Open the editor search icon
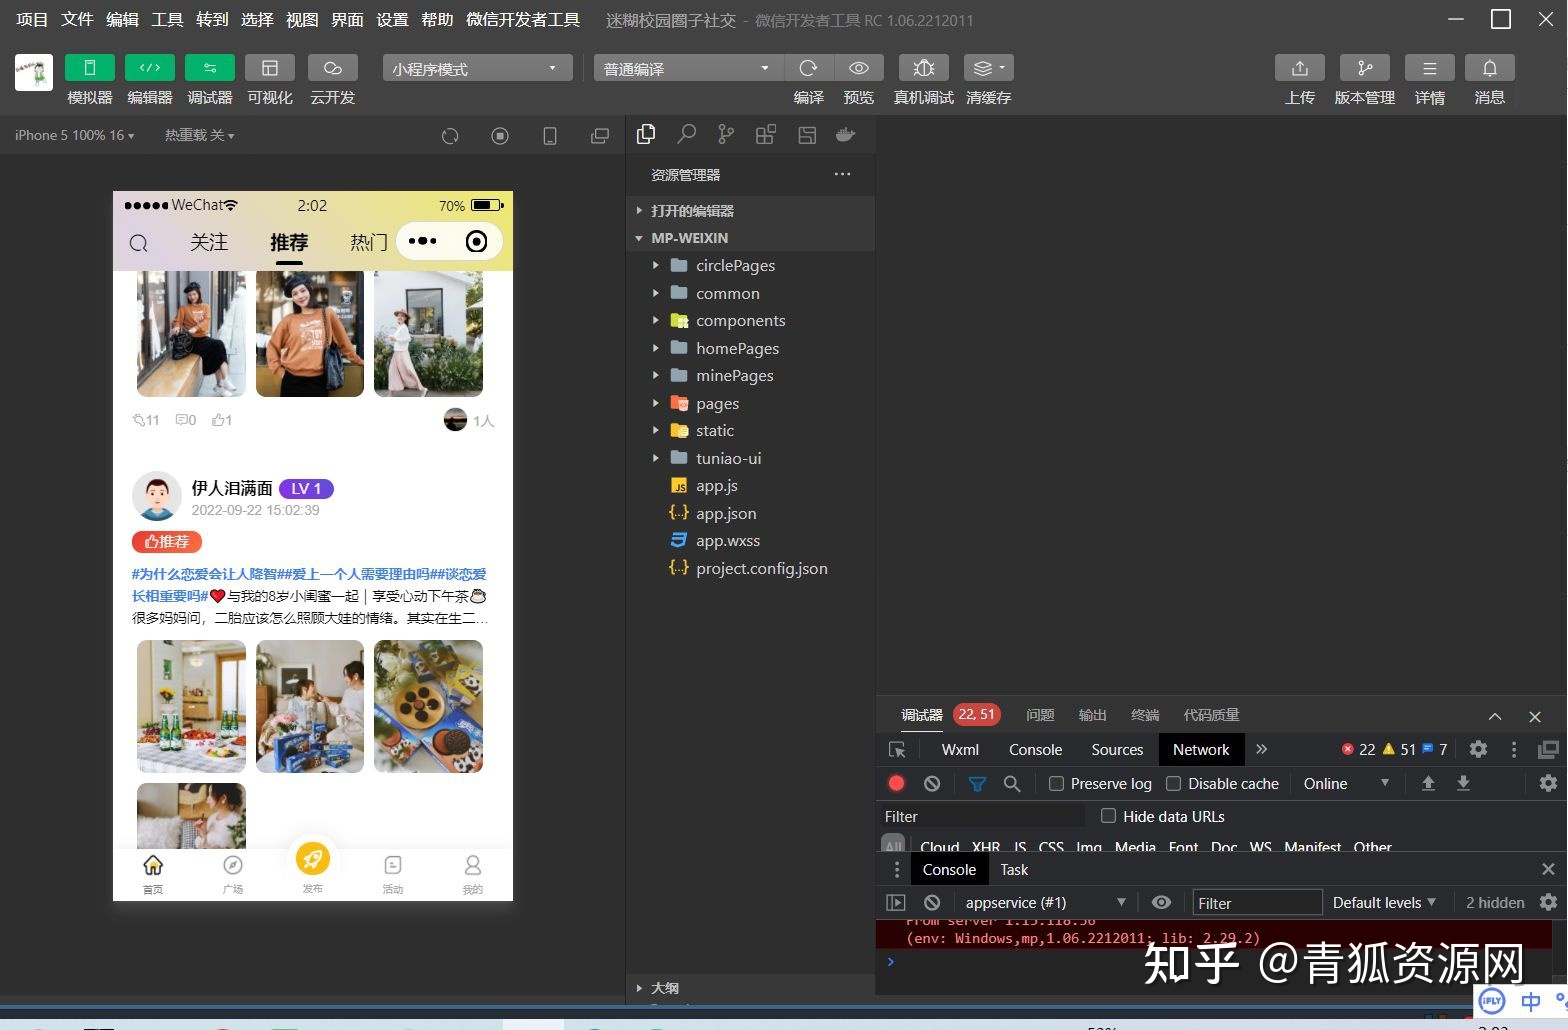Image resolution: width=1568 pixels, height=1030 pixels. pyautogui.click(x=687, y=134)
